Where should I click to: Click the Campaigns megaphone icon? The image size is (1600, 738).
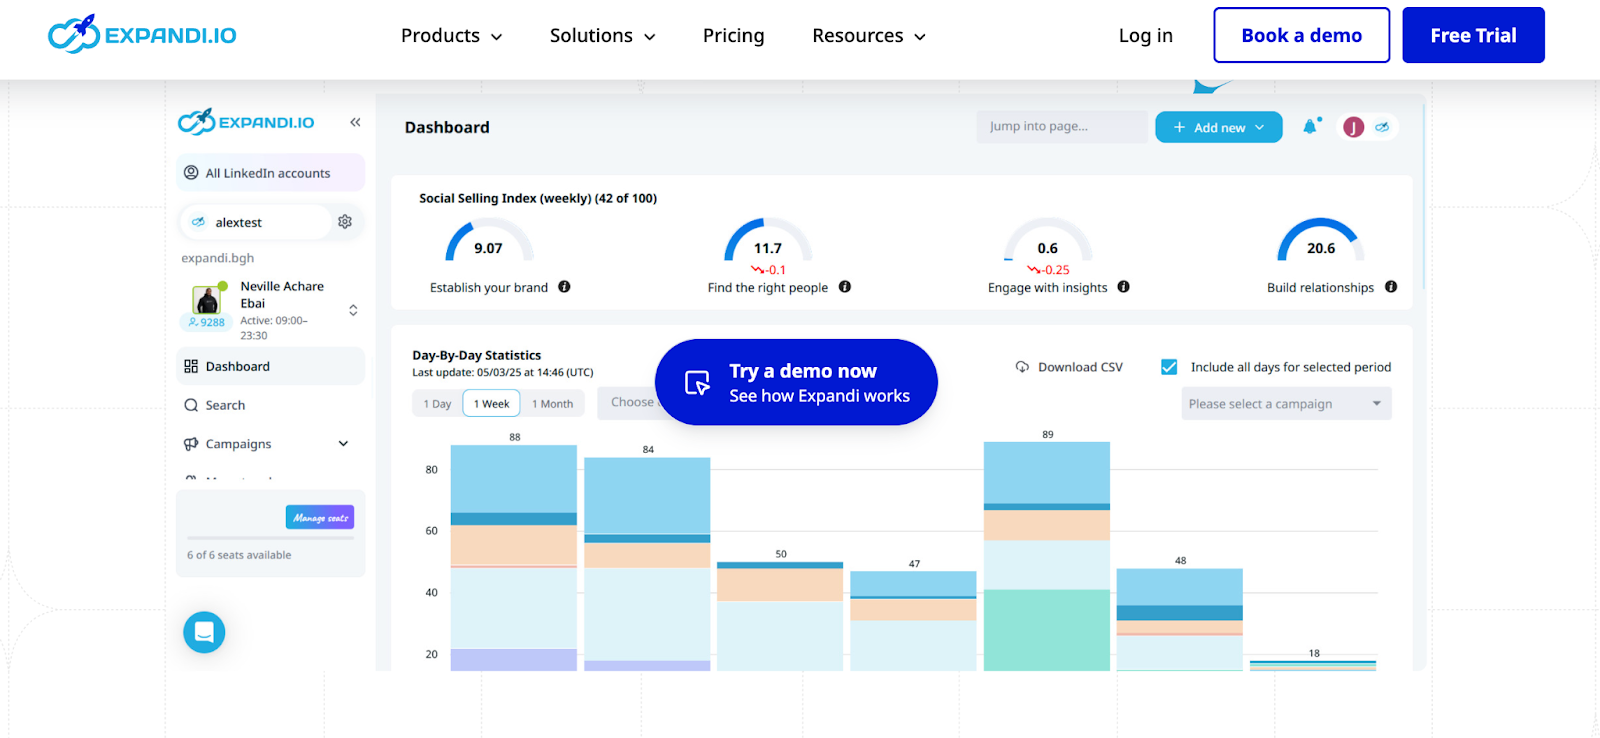pyautogui.click(x=191, y=444)
